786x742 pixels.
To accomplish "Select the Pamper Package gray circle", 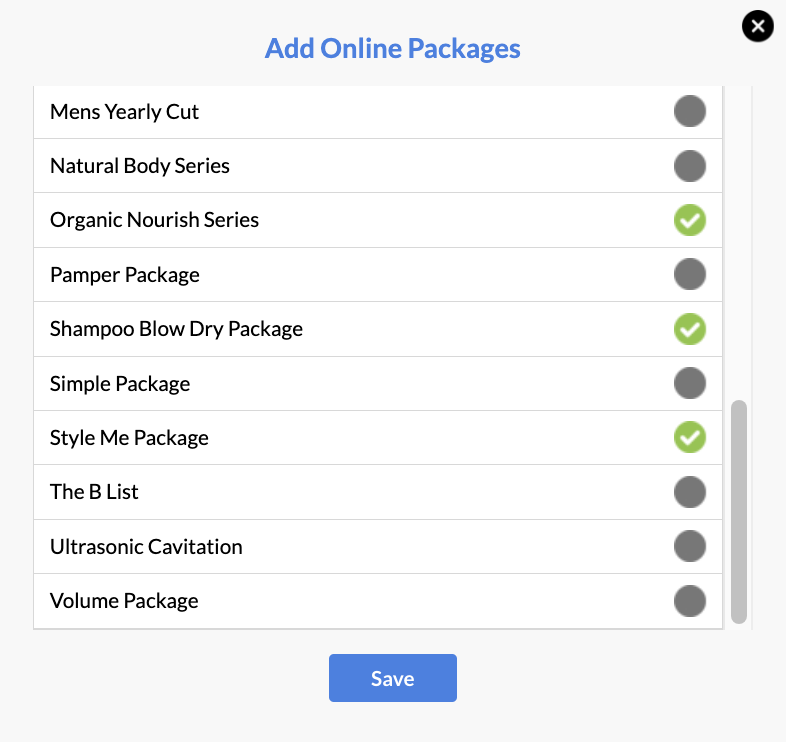I will pos(690,274).
